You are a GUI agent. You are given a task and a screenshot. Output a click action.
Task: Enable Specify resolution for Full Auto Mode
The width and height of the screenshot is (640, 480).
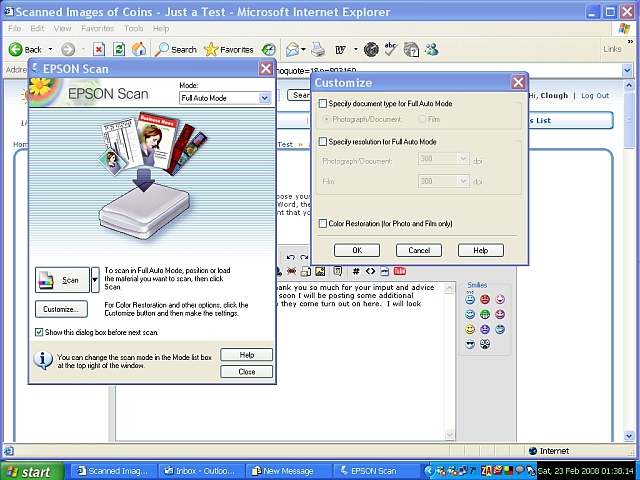point(323,142)
